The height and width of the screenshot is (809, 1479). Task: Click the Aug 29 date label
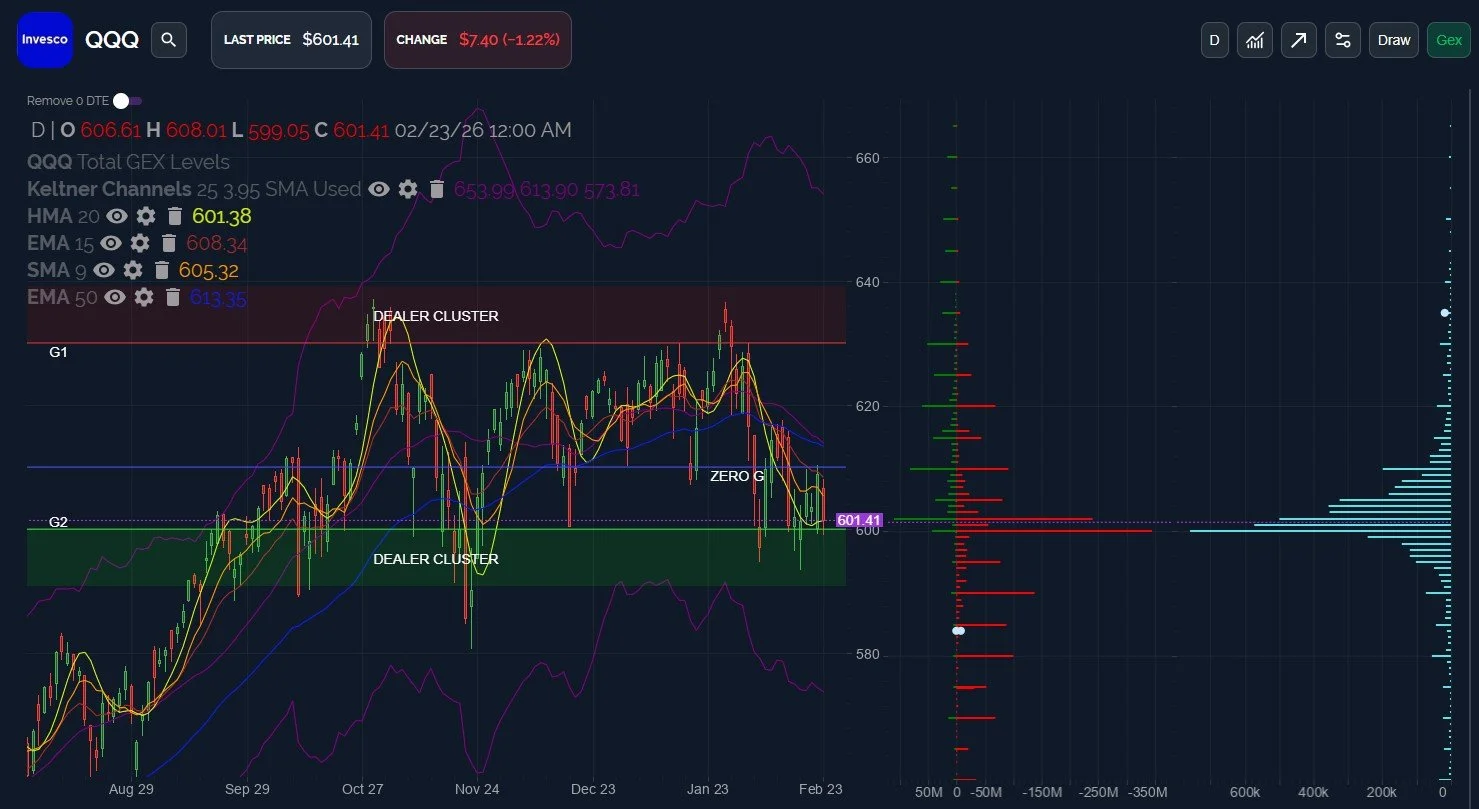click(131, 789)
